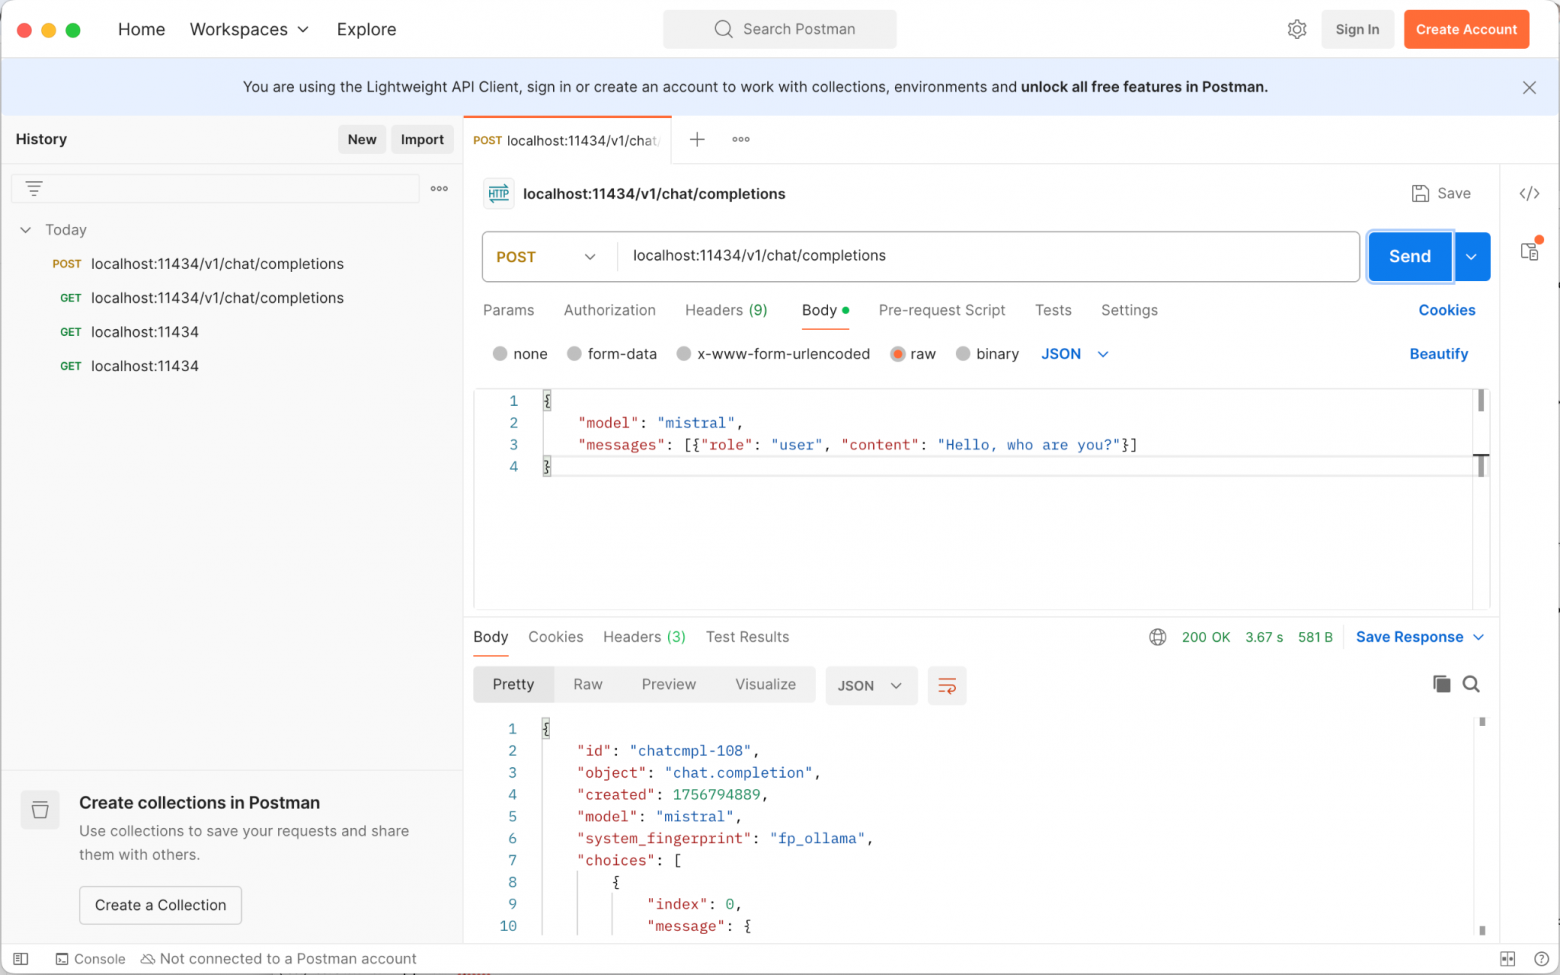The image size is (1560, 975).
Task: Open the Console
Action: pyautogui.click(x=90, y=959)
